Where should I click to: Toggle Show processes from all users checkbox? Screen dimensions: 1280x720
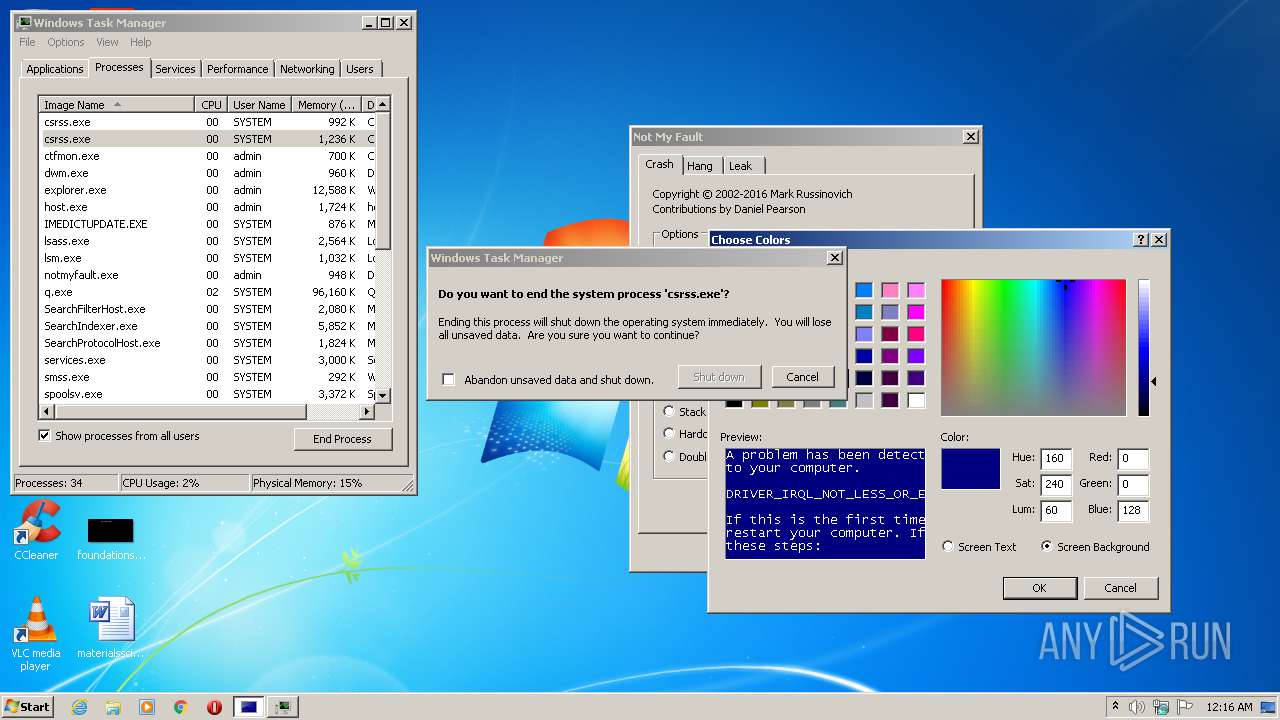pos(44,436)
